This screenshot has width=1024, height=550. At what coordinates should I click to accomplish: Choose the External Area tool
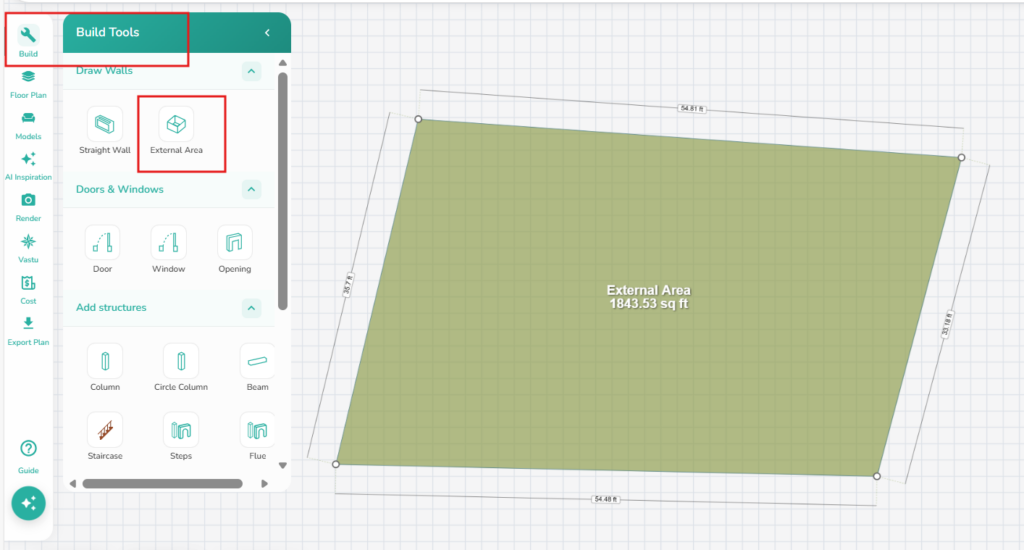176,125
